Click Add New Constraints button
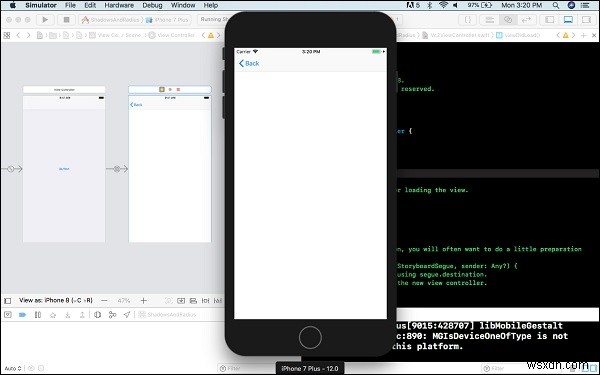The width and height of the screenshot is (600, 375). (205, 301)
